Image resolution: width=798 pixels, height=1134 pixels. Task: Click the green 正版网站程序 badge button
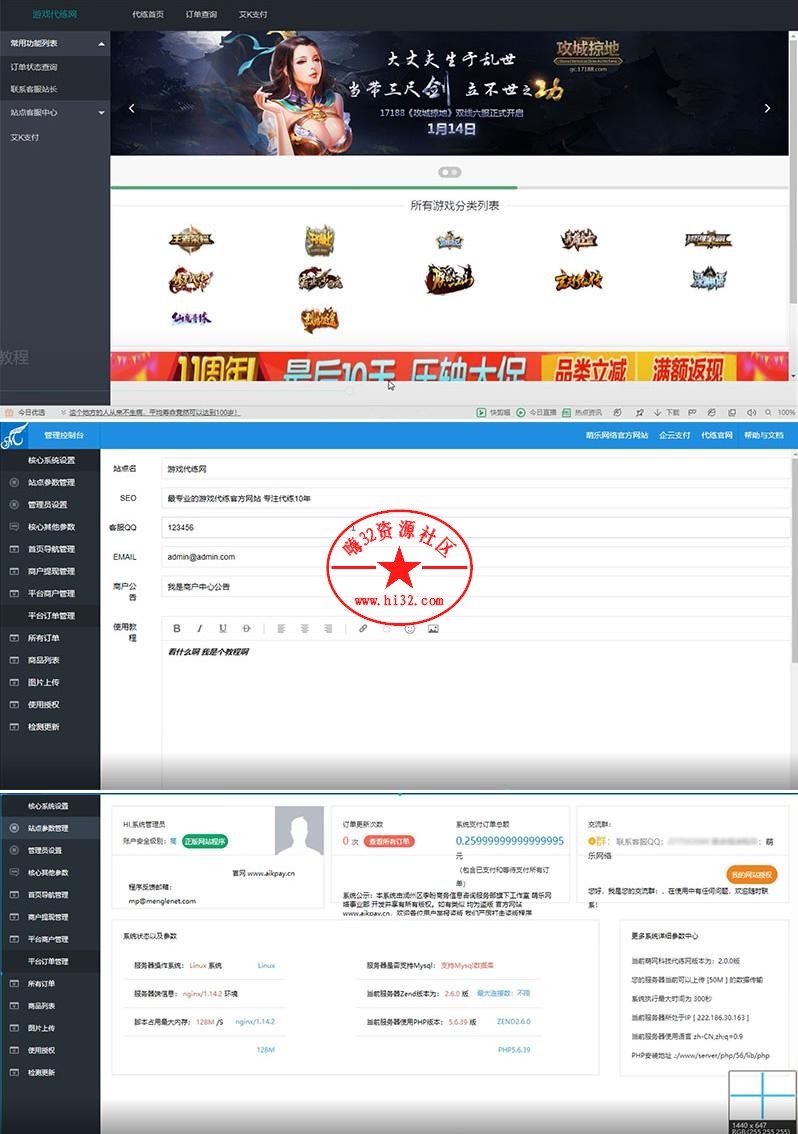205,842
